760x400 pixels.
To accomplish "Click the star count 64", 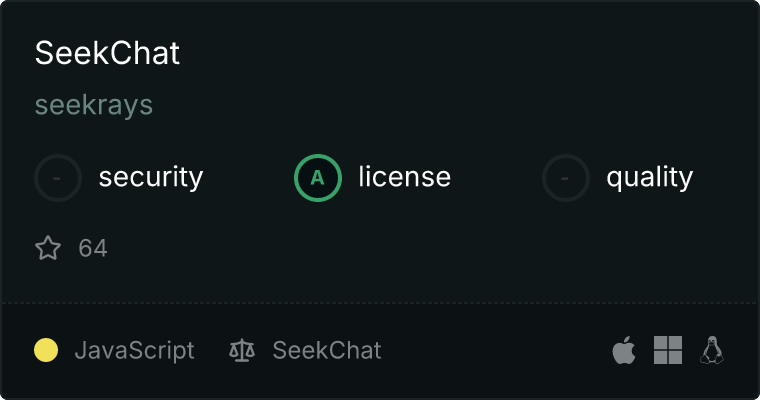I will tap(93, 248).
